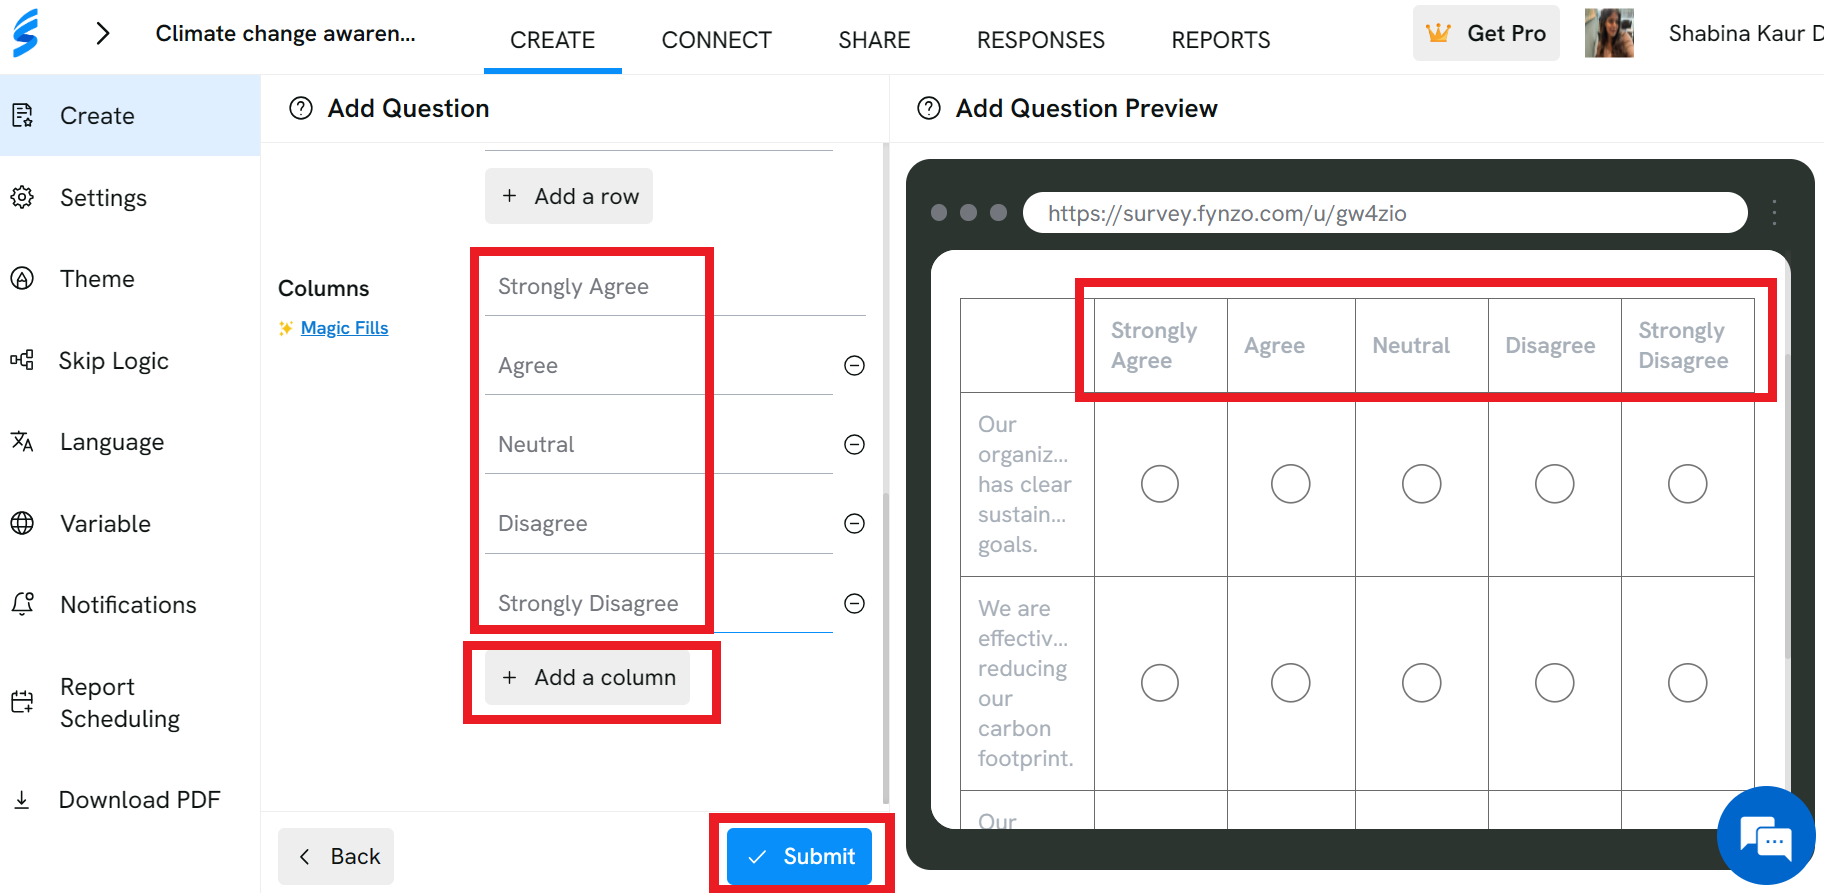Viewport: 1824px width, 893px height.
Task: Switch to the RESPONSES tab
Action: (1041, 40)
